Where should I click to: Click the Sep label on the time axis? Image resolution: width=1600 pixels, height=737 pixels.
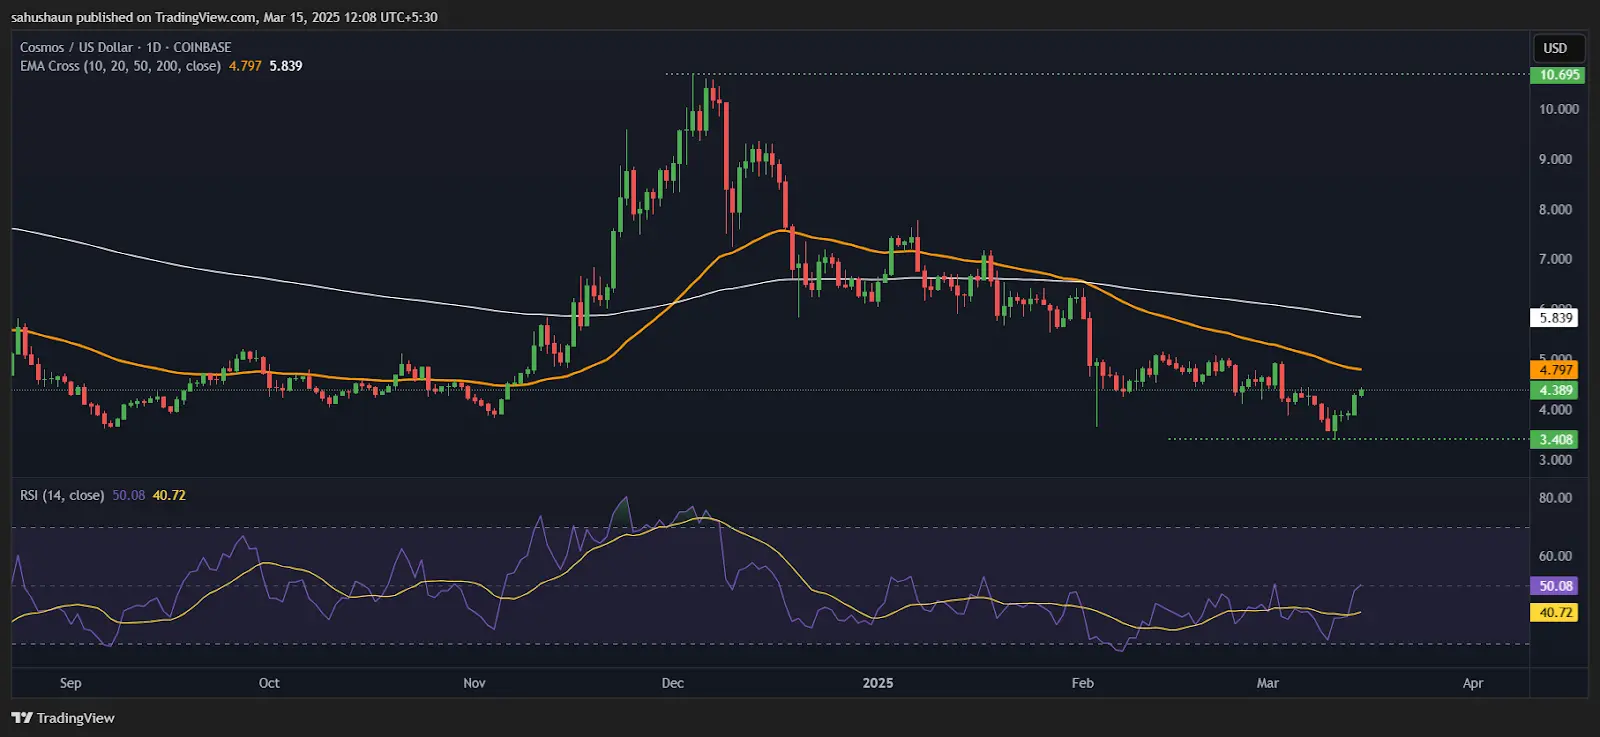pos(70,683)
